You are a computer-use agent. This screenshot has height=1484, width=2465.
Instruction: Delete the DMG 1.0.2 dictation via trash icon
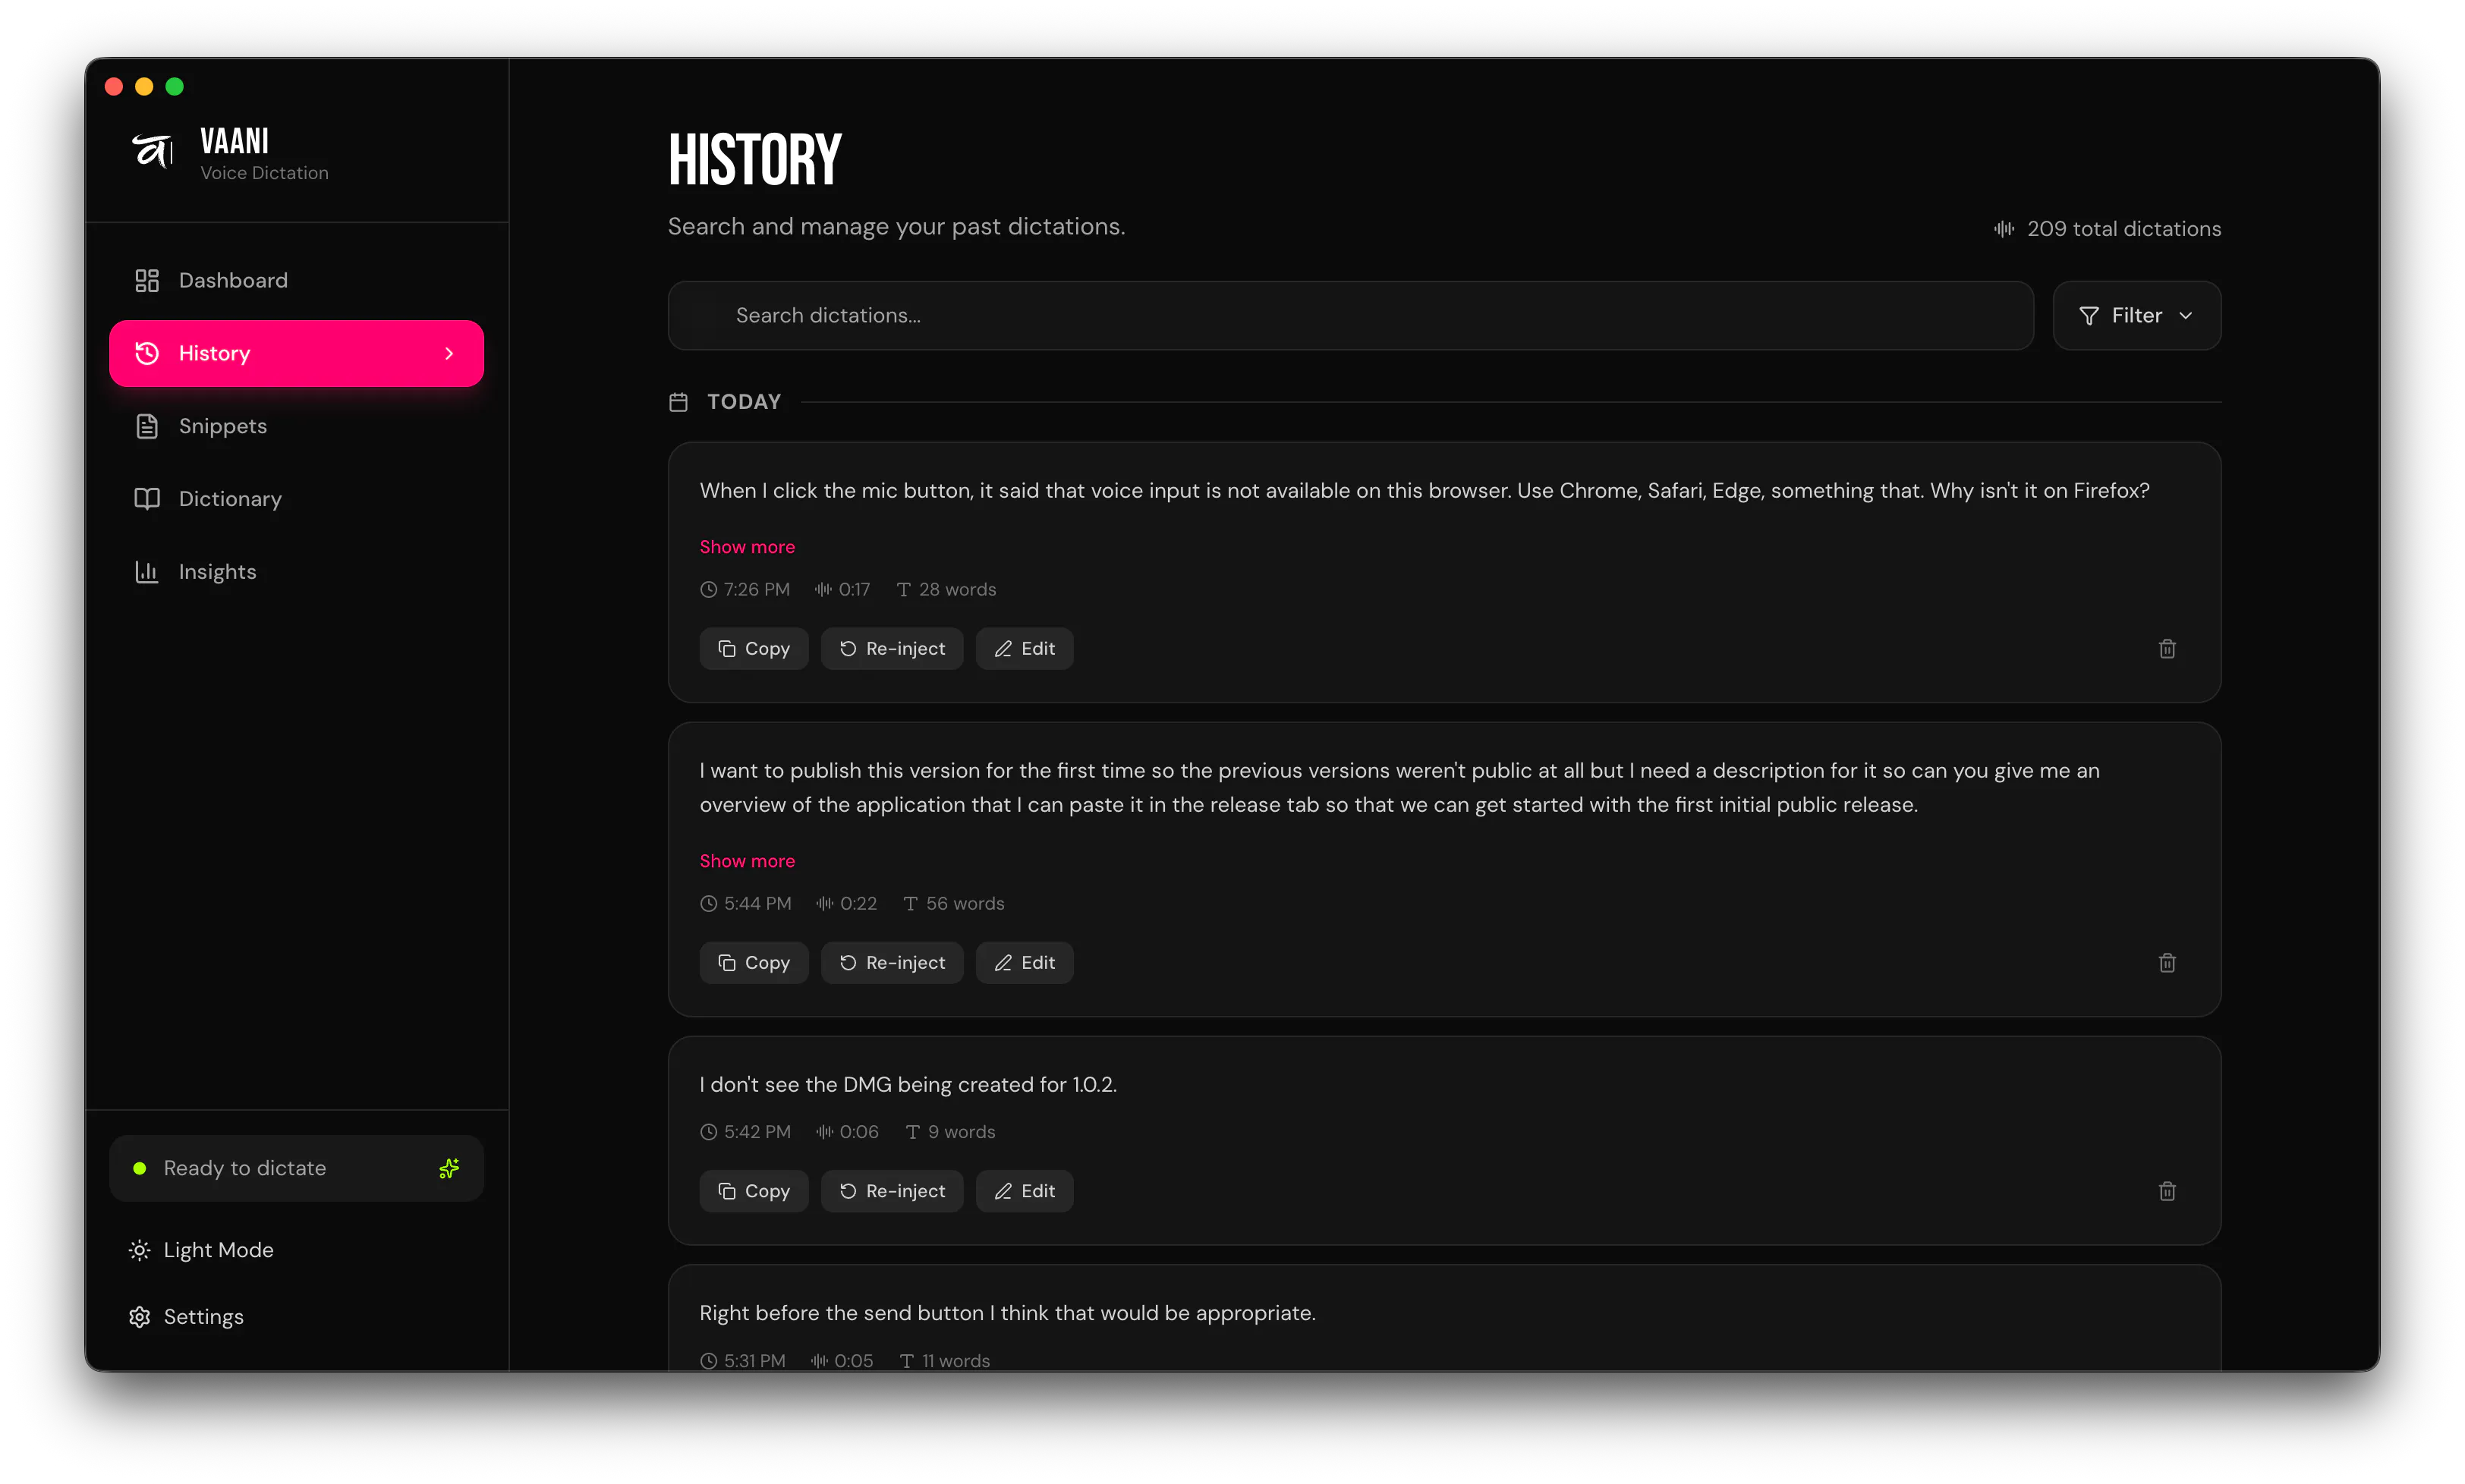coord(2166,1190)
